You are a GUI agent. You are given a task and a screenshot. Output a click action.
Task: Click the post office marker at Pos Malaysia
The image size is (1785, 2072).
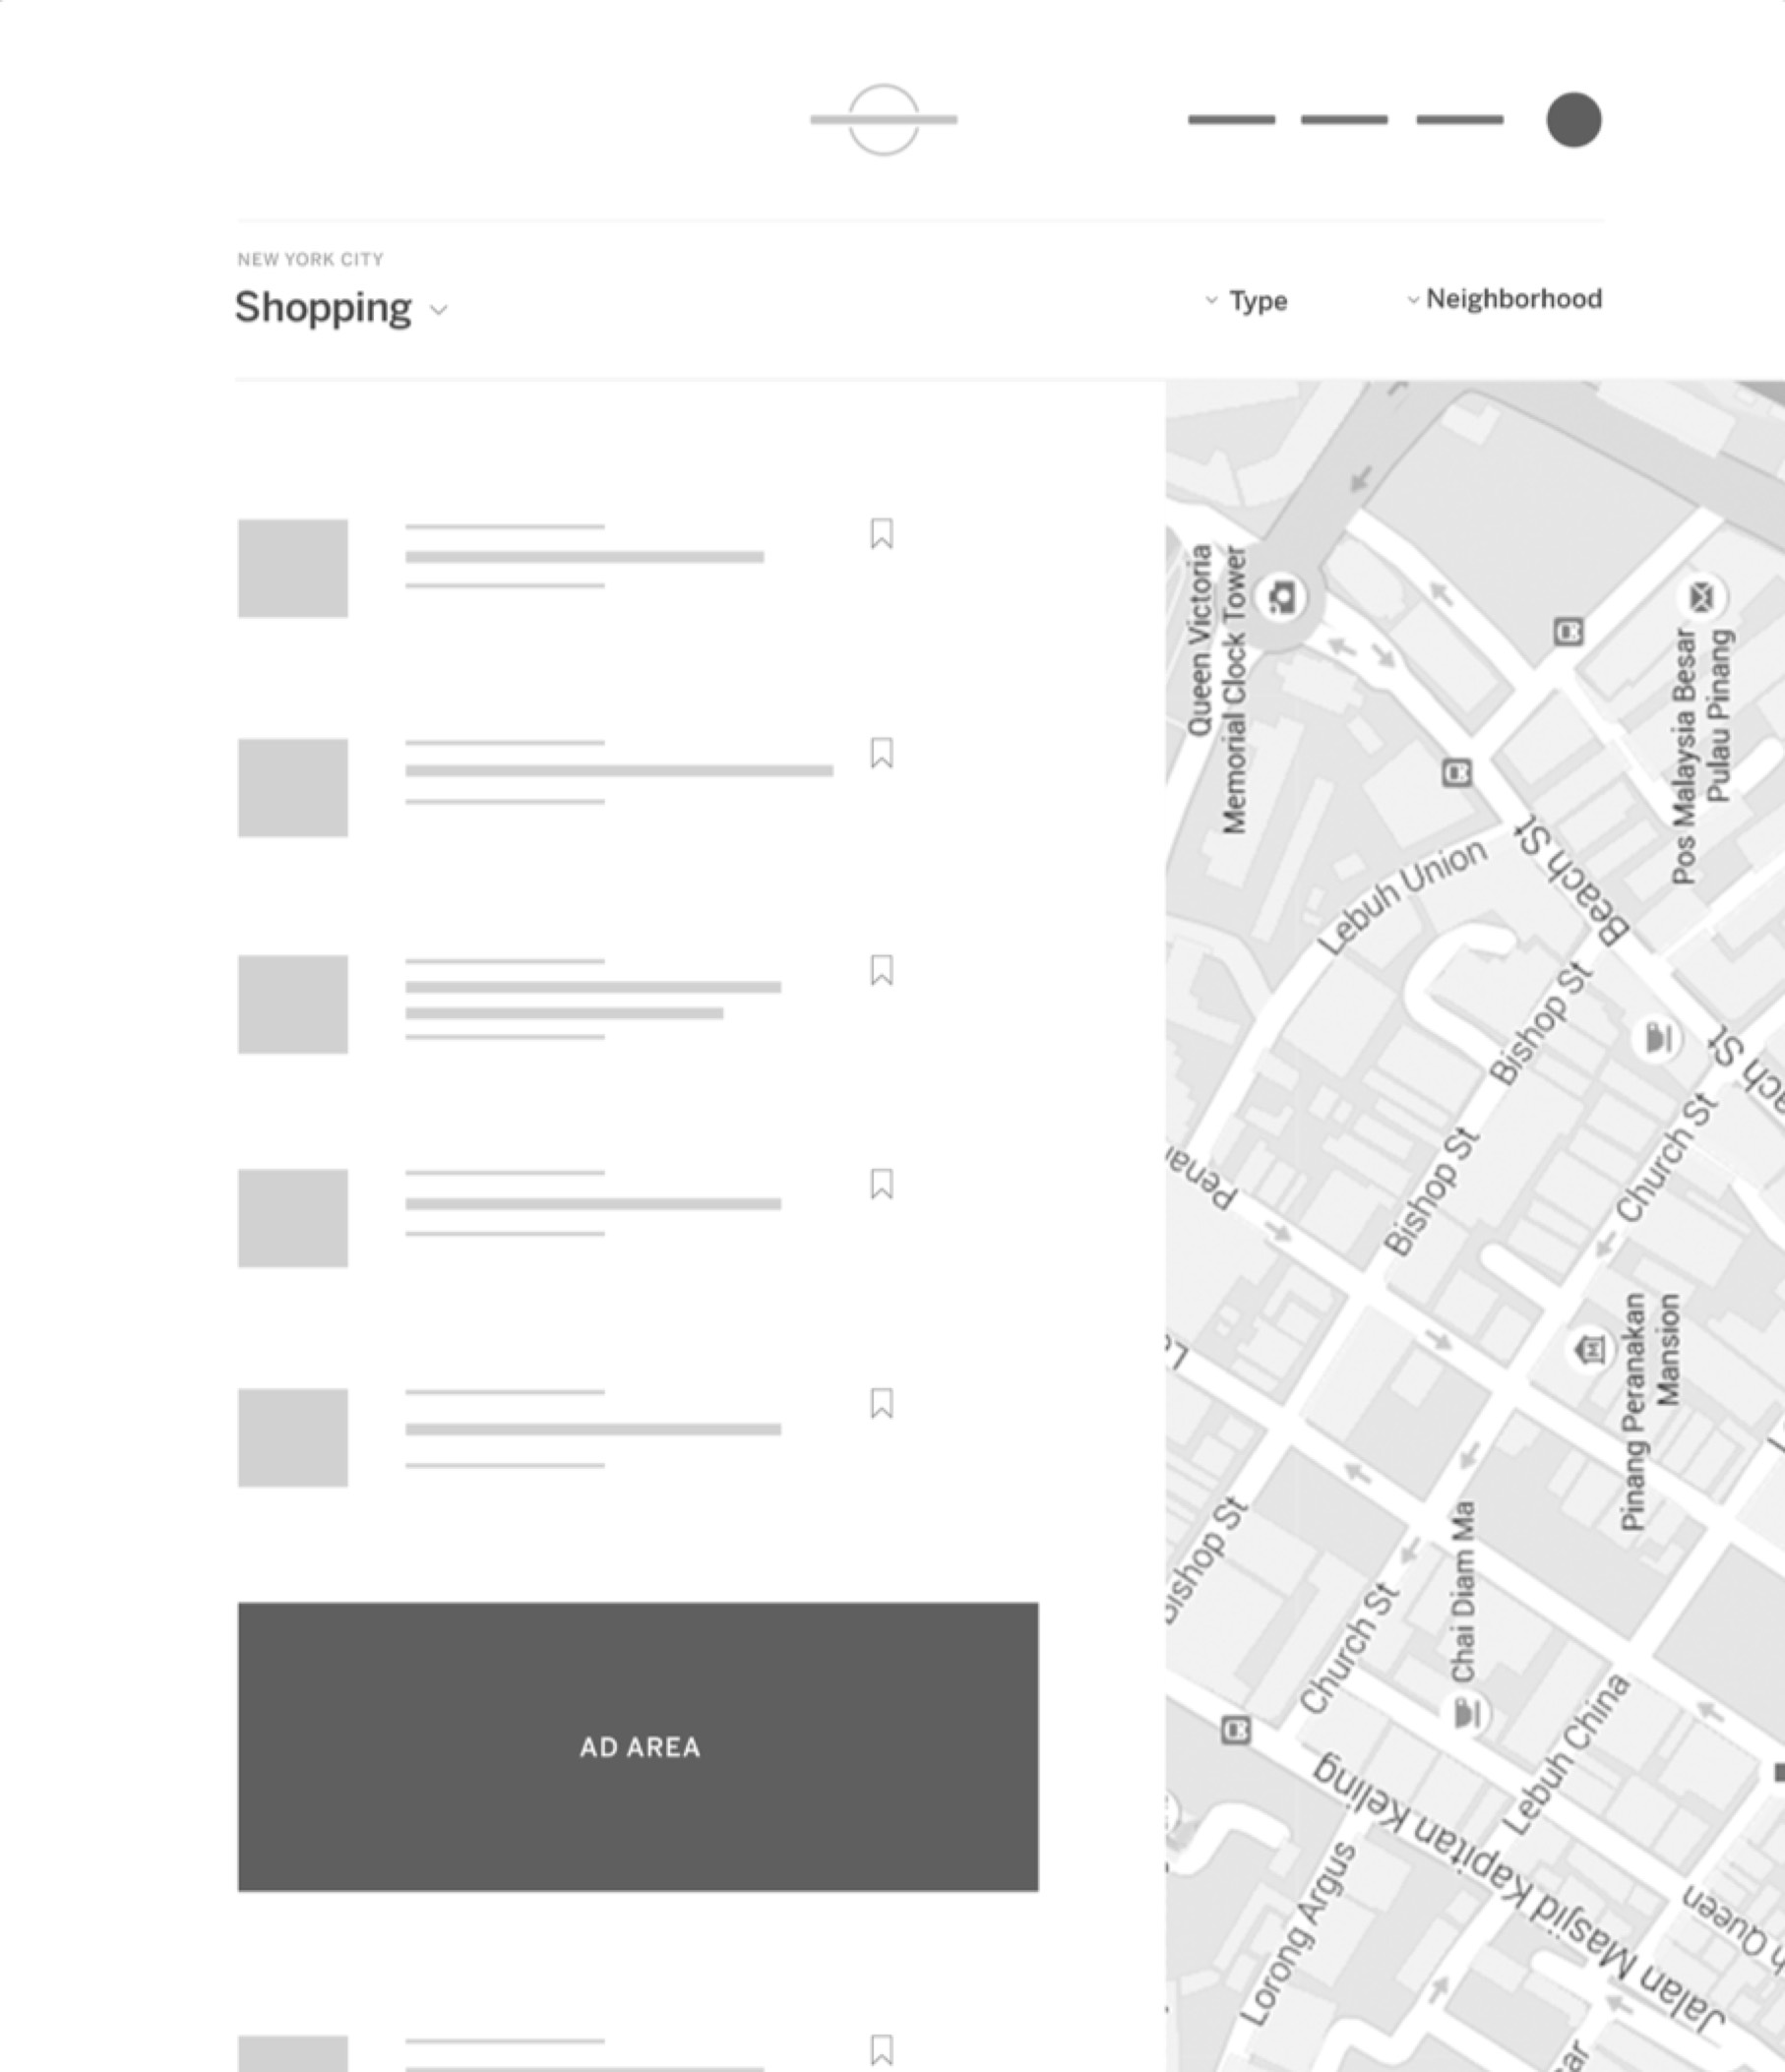point(1702,597)
